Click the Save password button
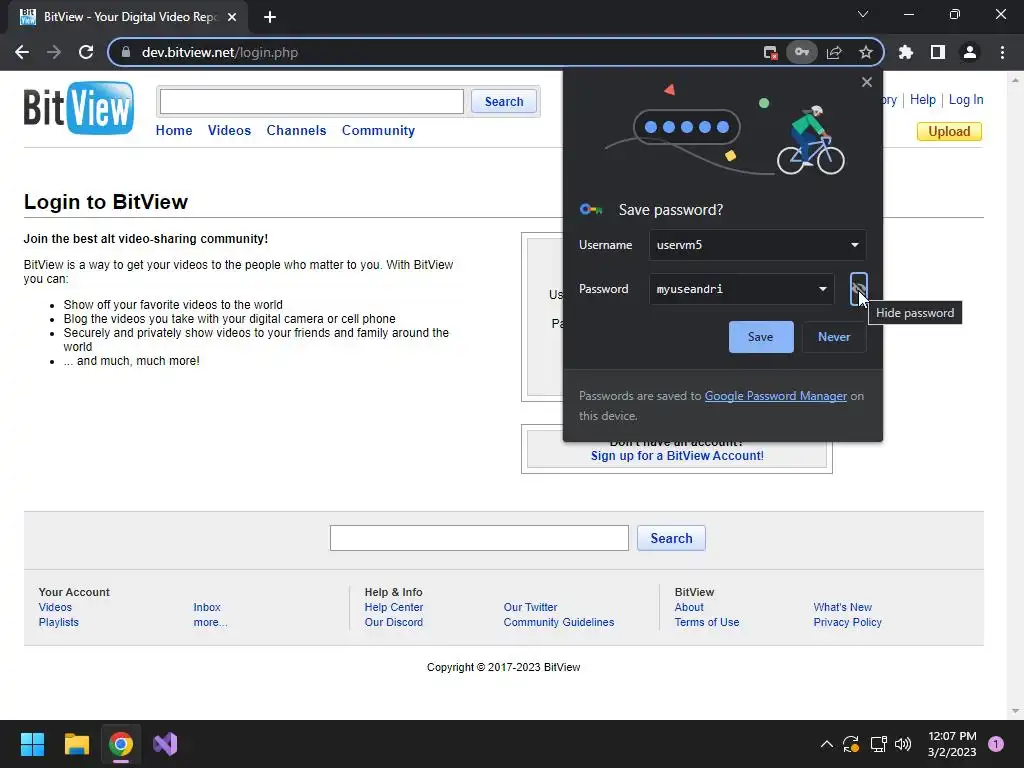Viewport: 1024px width, 768px height. point(761,337)
